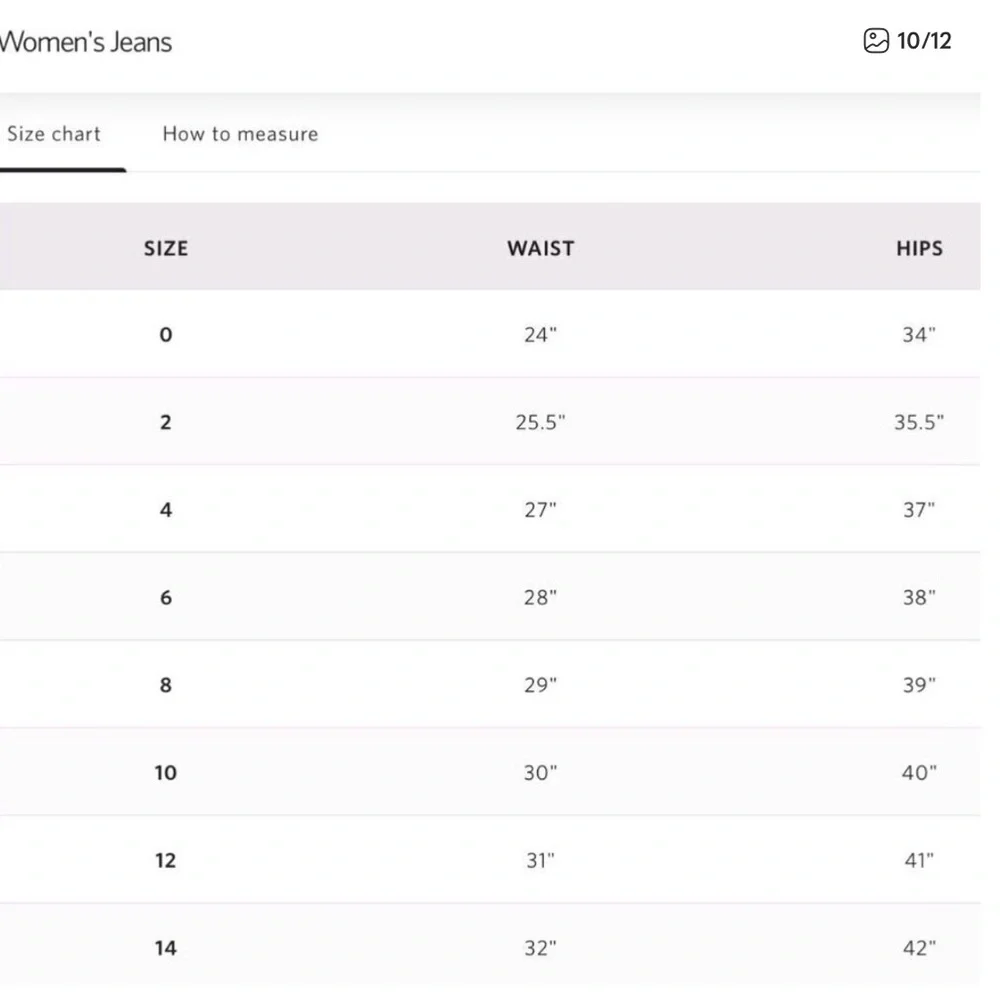The image size is (1000, 1000).
Task: Select size 12 in the size column
Action: [x=166, y=860]
